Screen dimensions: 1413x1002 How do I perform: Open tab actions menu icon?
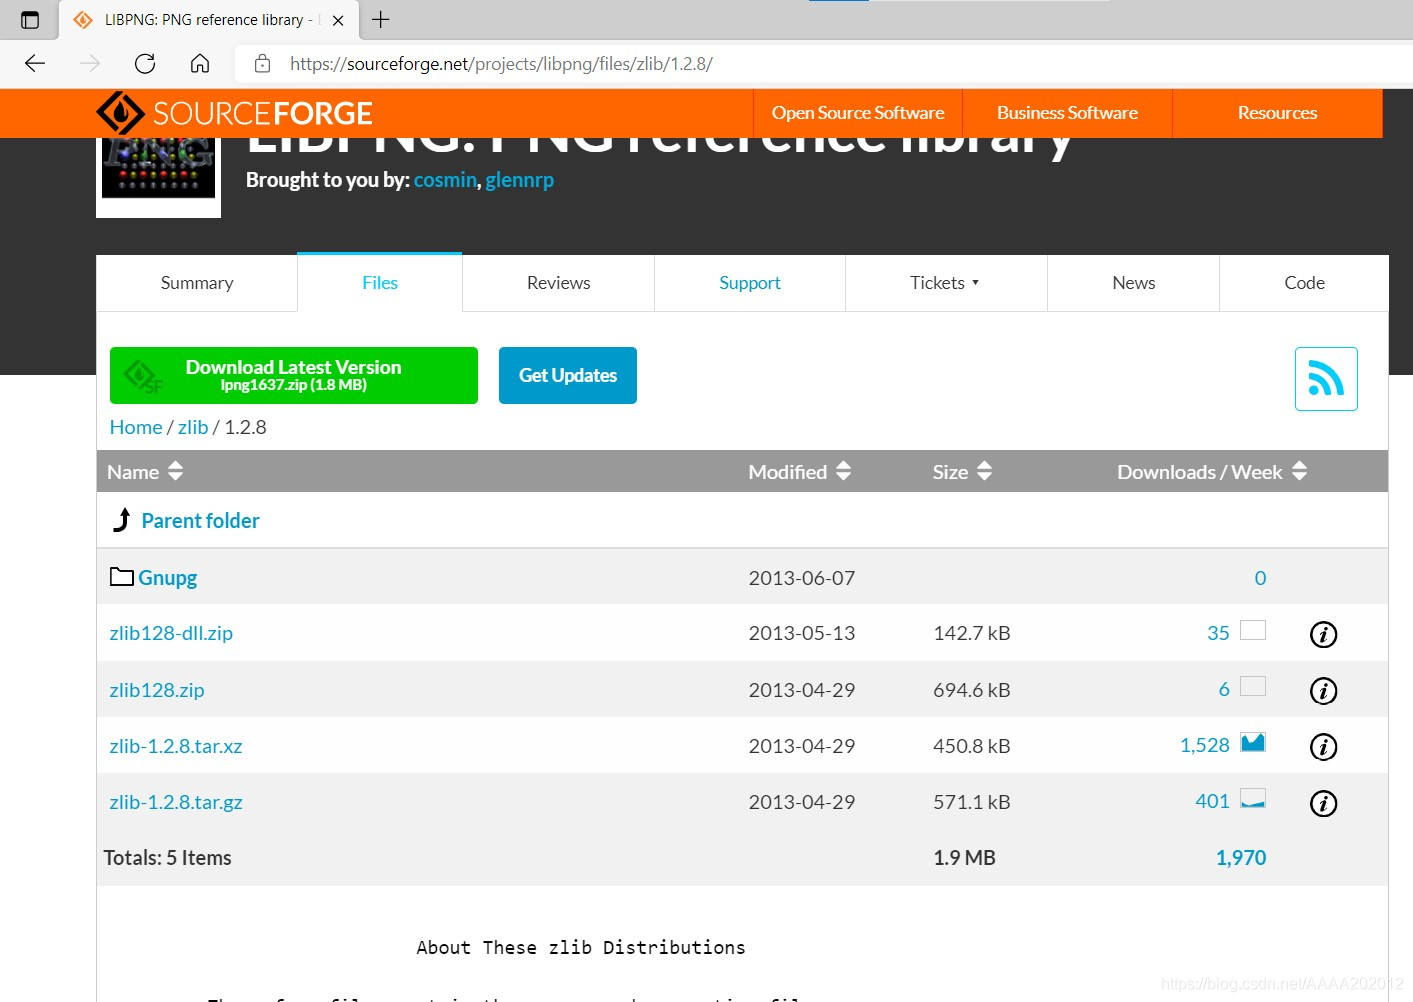[x=30, y=19]
